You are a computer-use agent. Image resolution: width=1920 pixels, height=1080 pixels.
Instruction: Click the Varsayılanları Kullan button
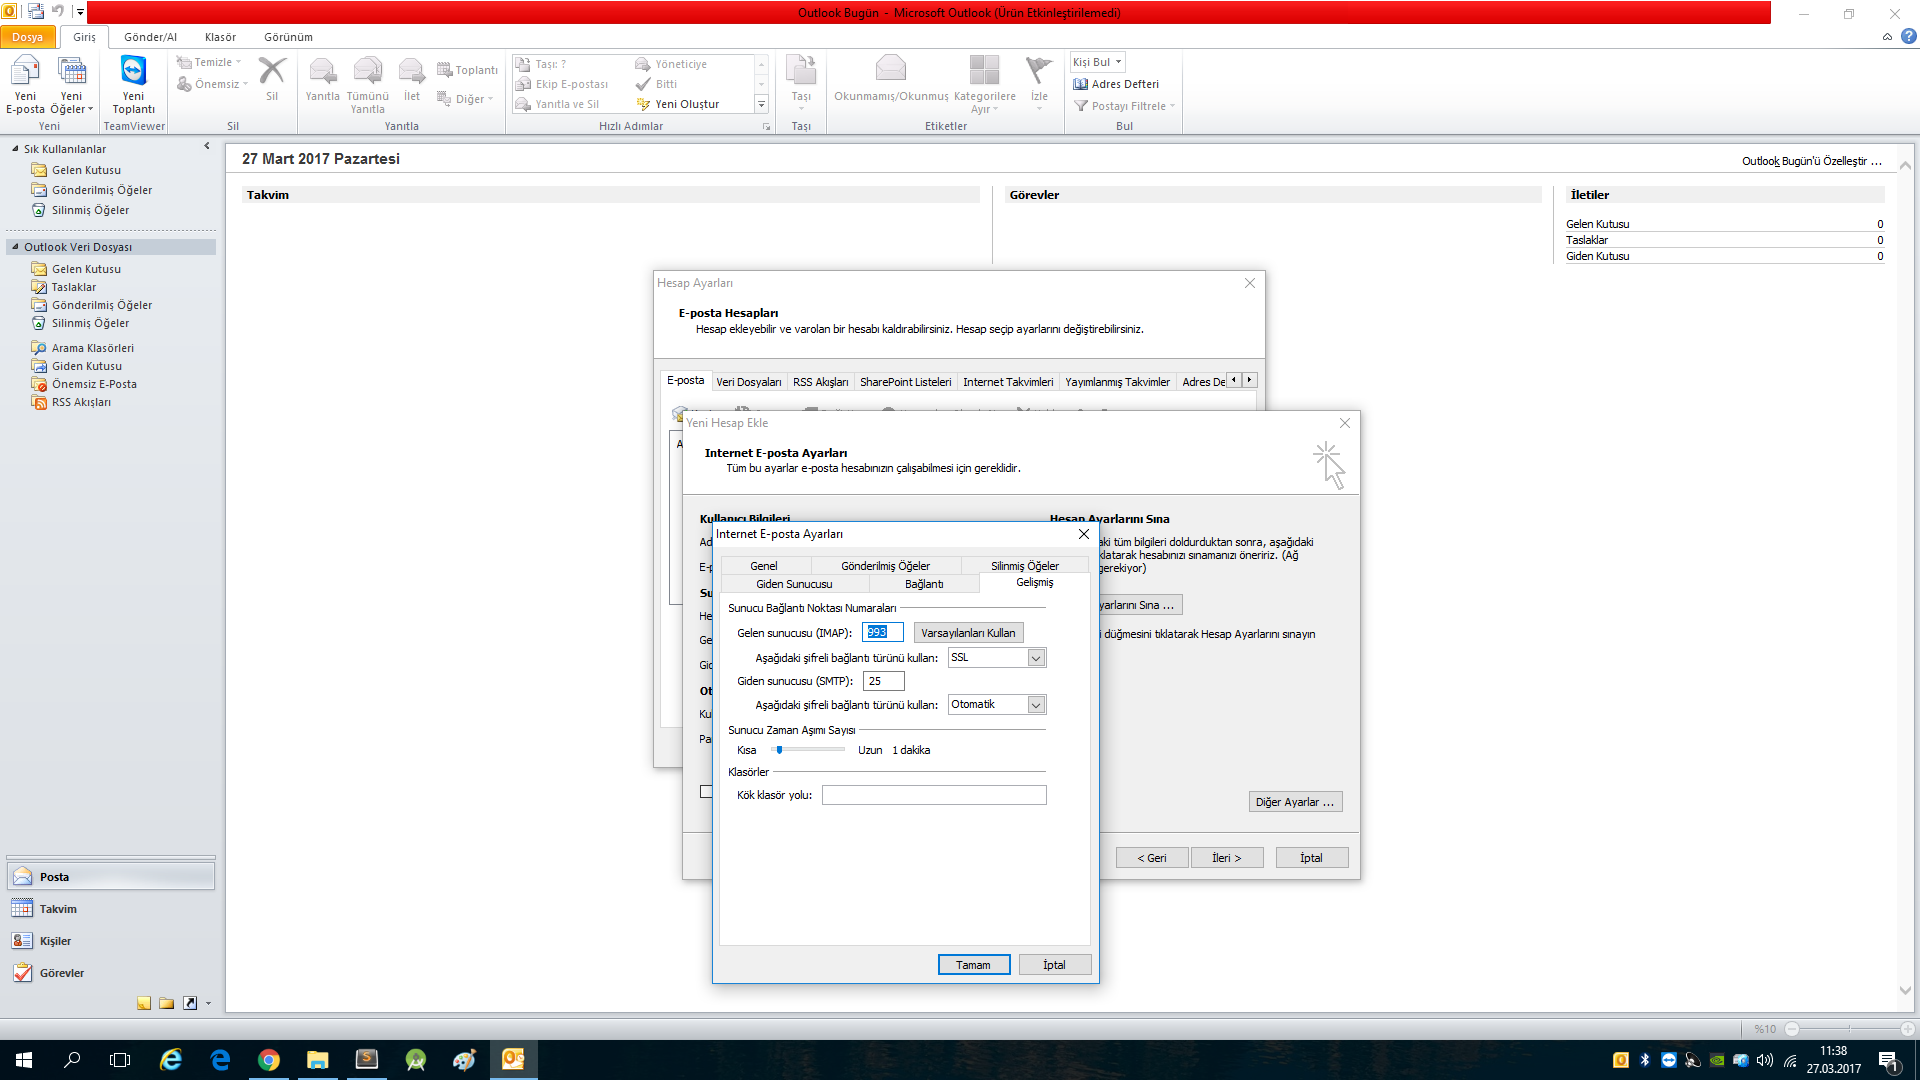coord(968,633)
